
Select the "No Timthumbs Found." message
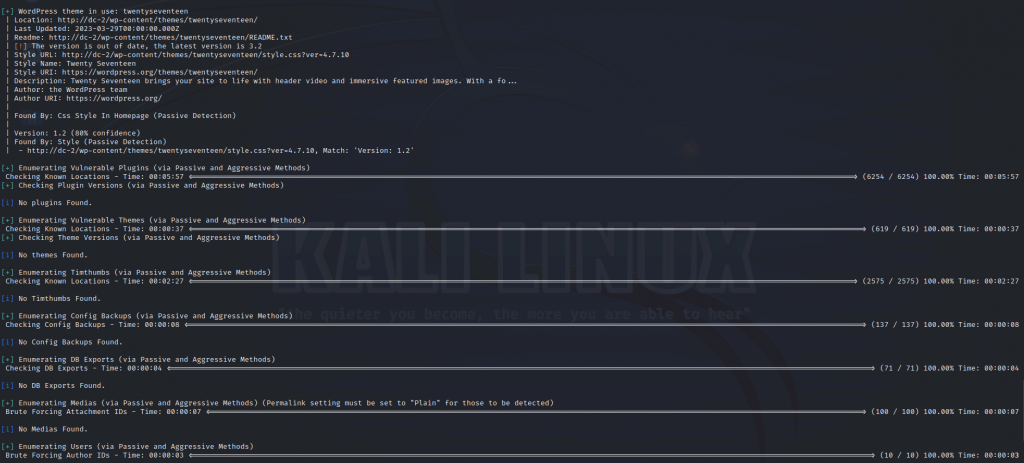coord(59,298)
